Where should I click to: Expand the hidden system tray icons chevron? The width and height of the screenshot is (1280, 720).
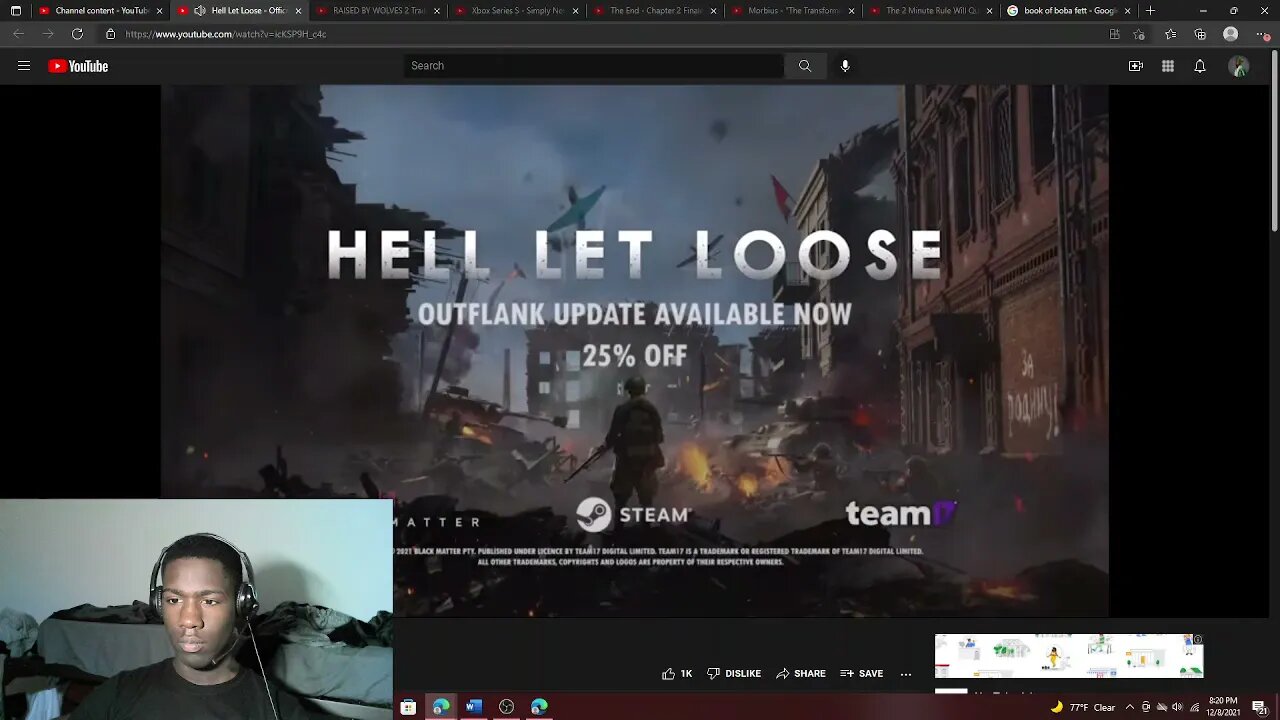pos(1130,707)
